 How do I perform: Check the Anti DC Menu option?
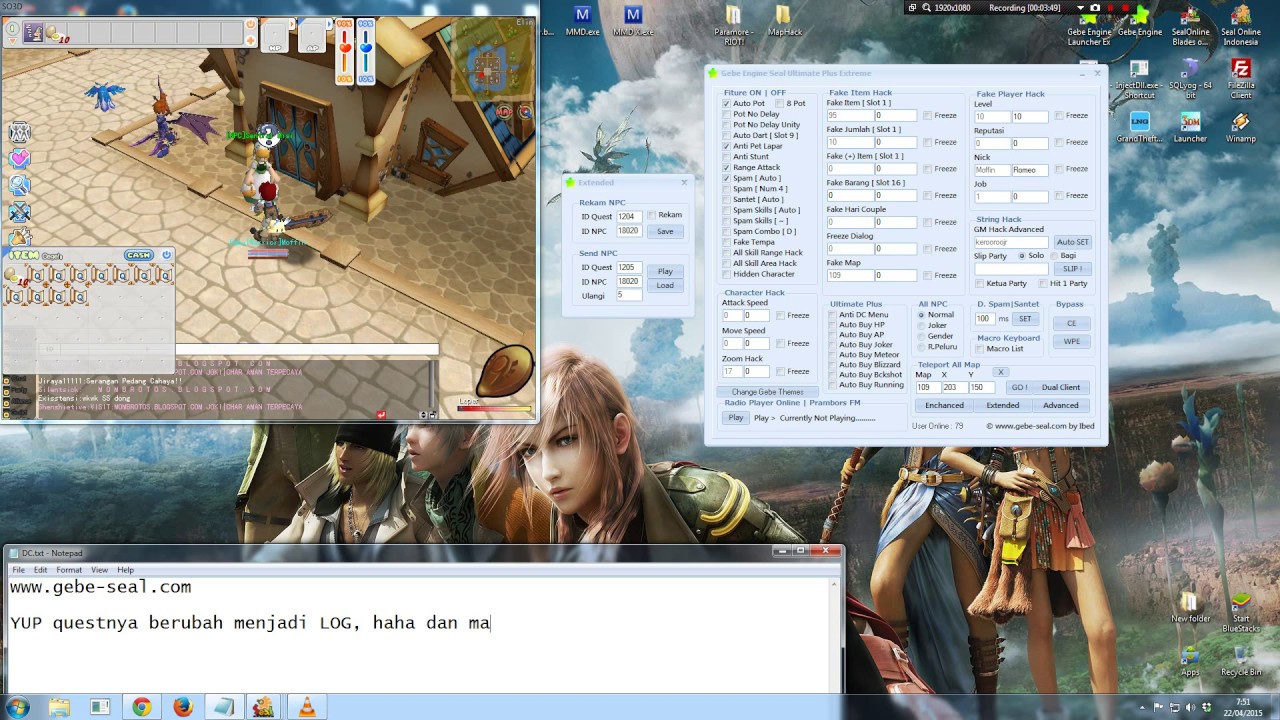click(832, 315)
